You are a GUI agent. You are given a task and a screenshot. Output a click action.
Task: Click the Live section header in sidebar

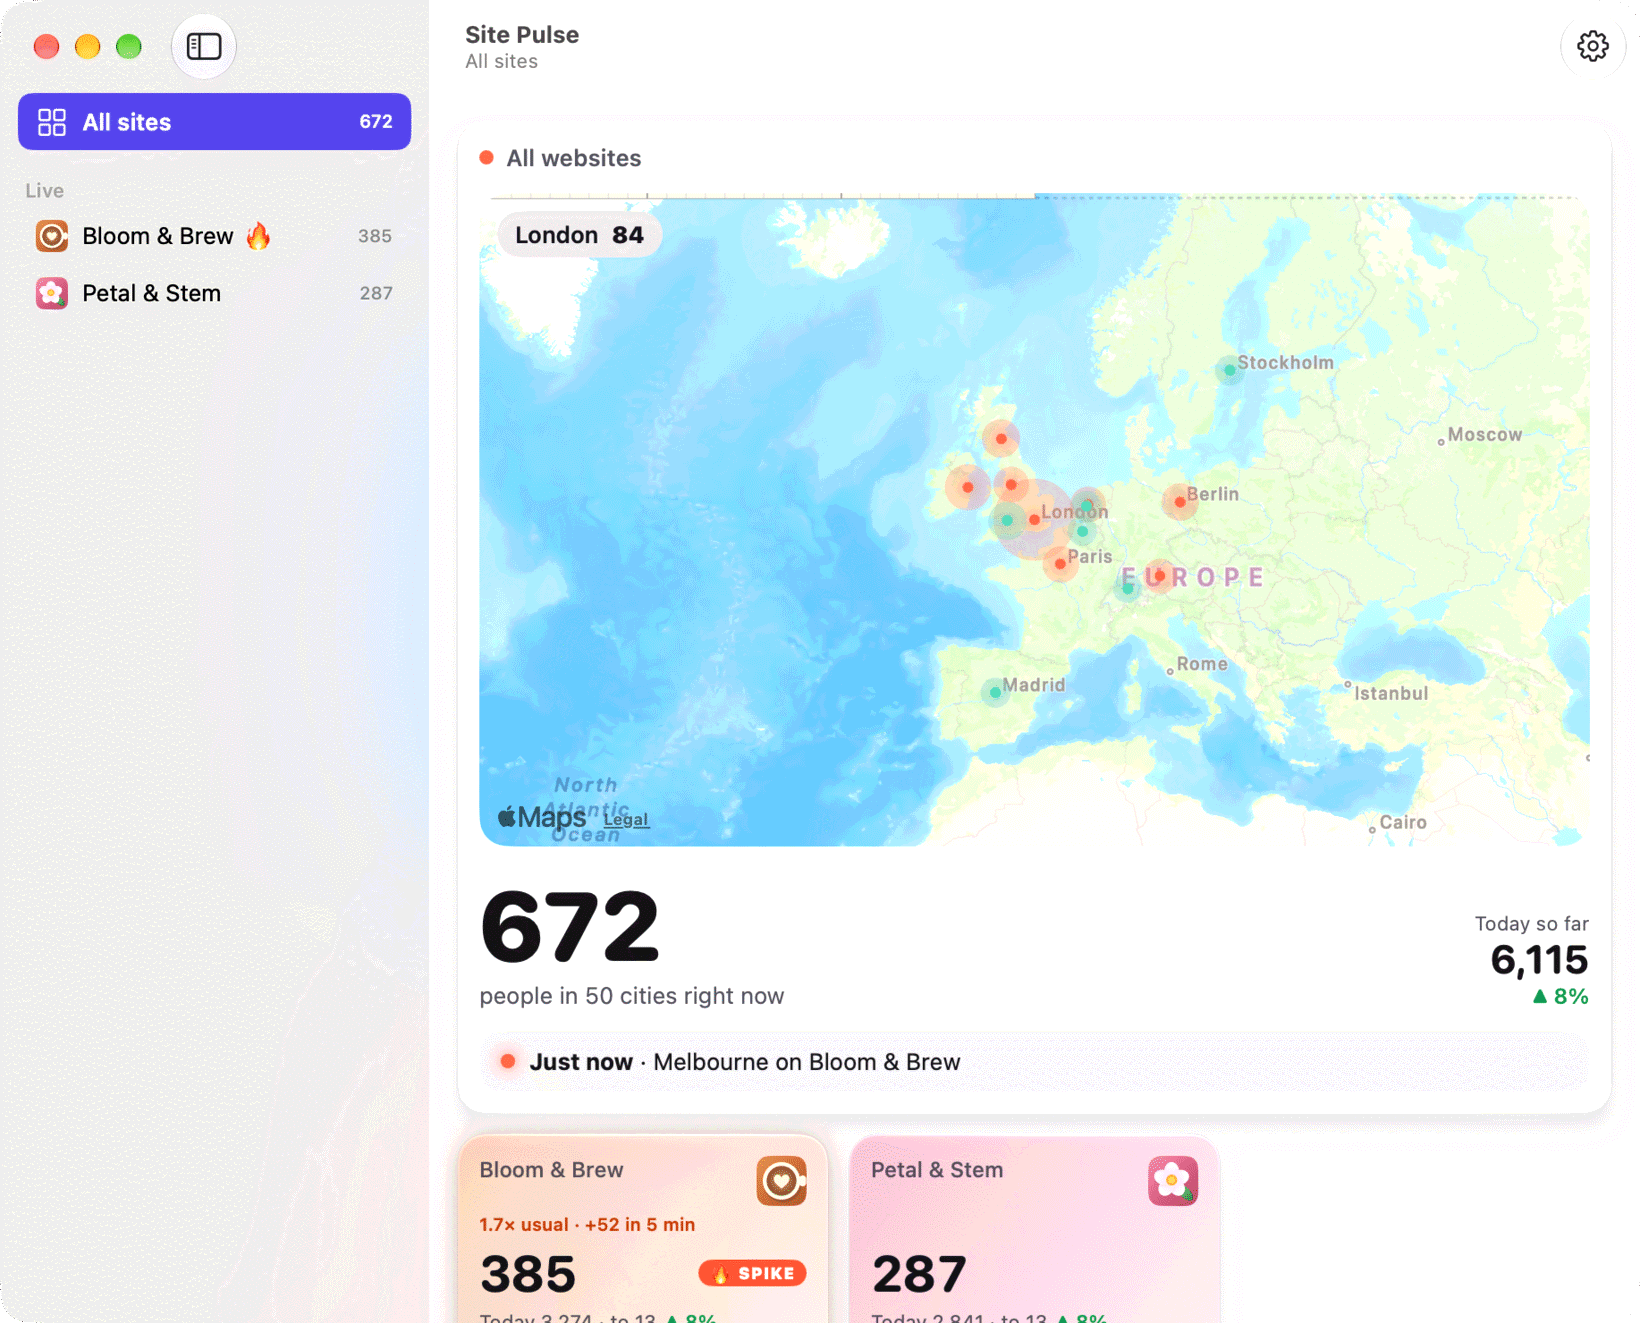(x=45, y=190)
